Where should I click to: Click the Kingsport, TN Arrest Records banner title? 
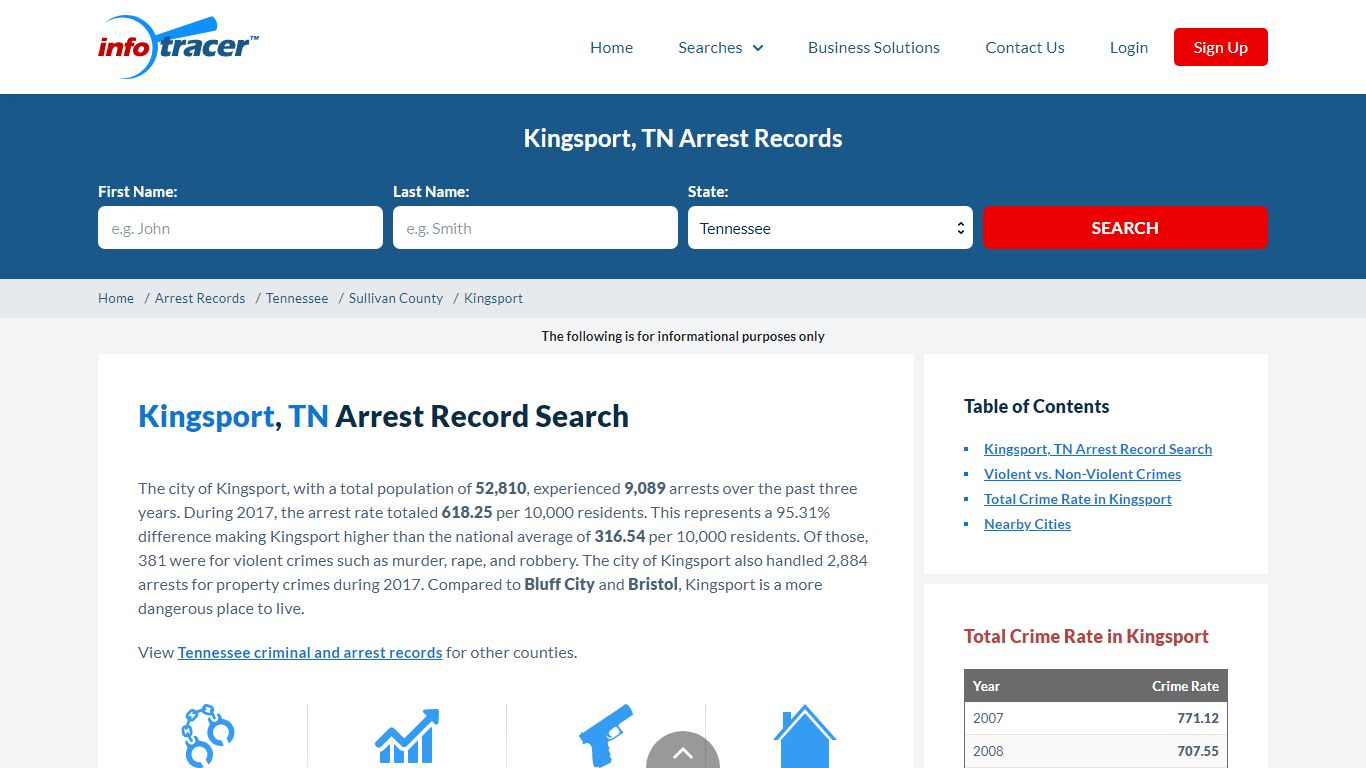point(683,138)
